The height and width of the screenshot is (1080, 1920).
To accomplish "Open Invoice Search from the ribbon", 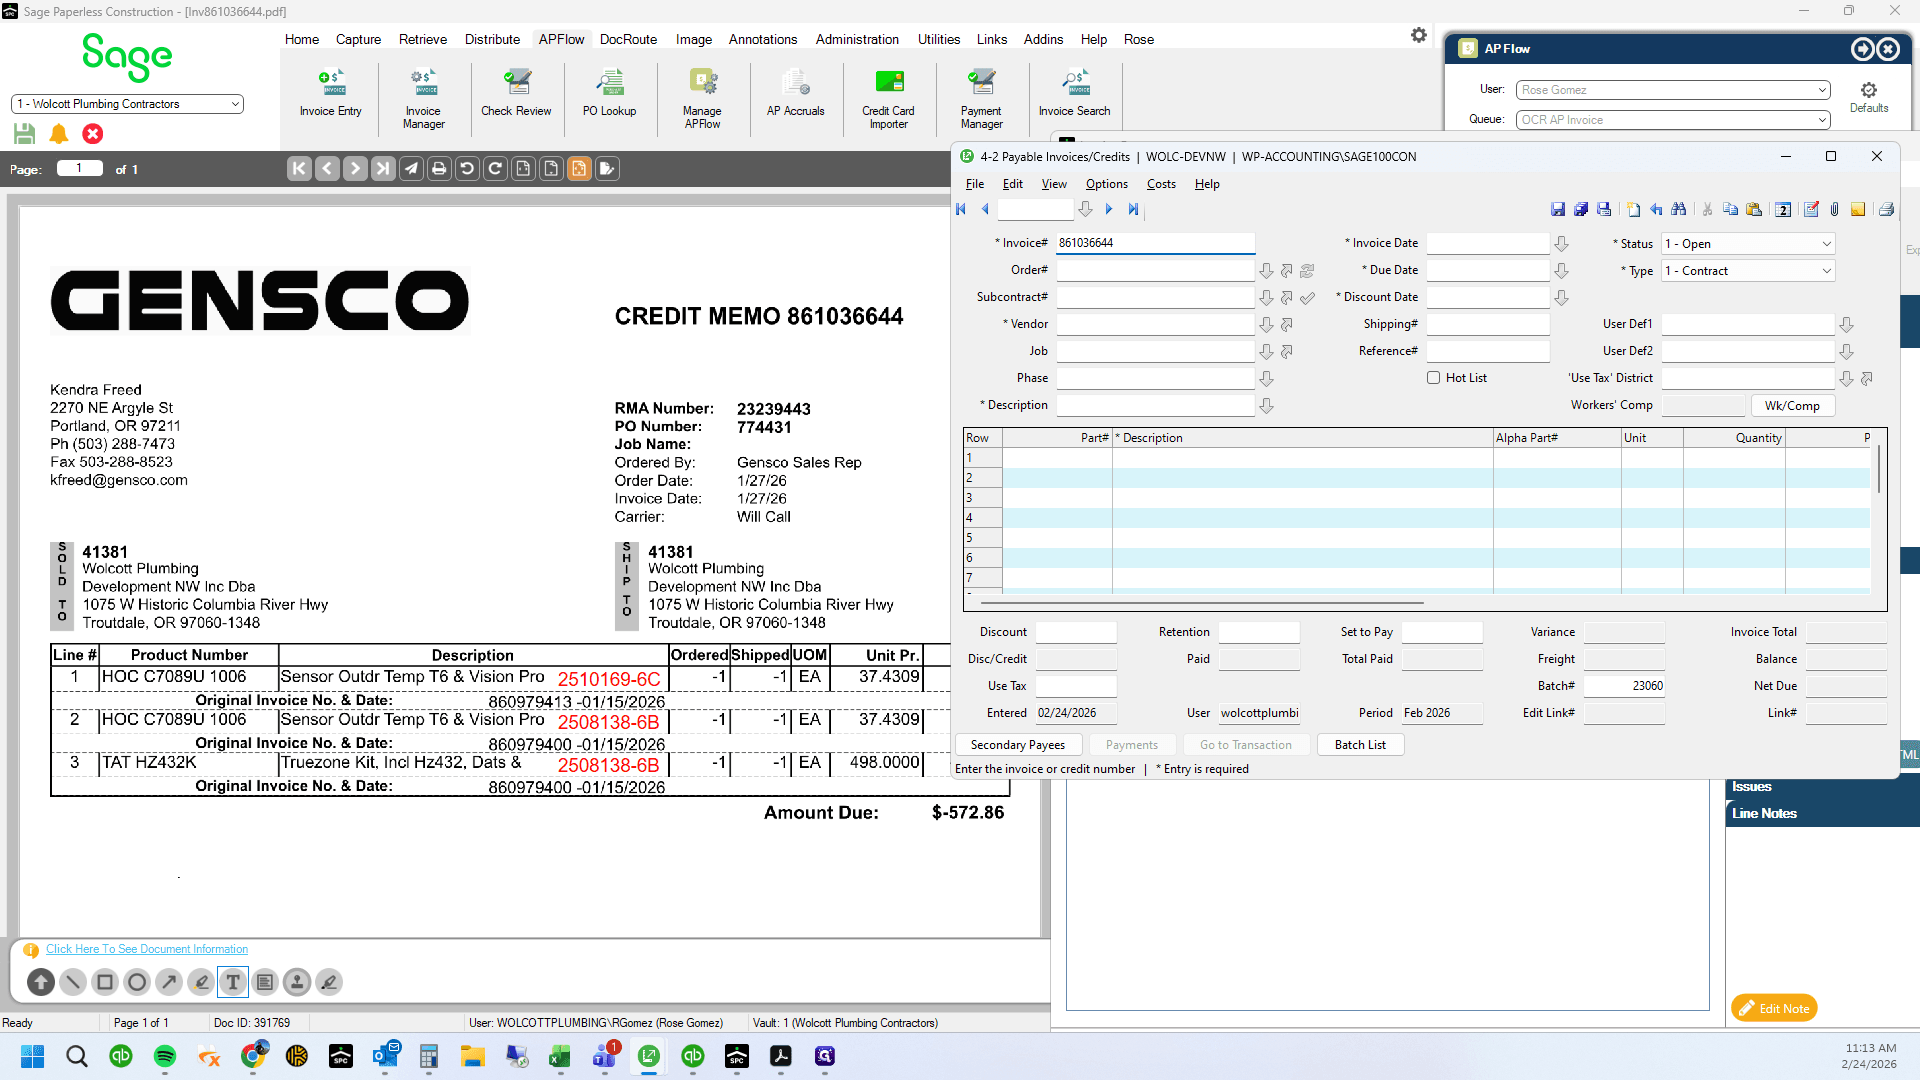I will coord(1074,94).
